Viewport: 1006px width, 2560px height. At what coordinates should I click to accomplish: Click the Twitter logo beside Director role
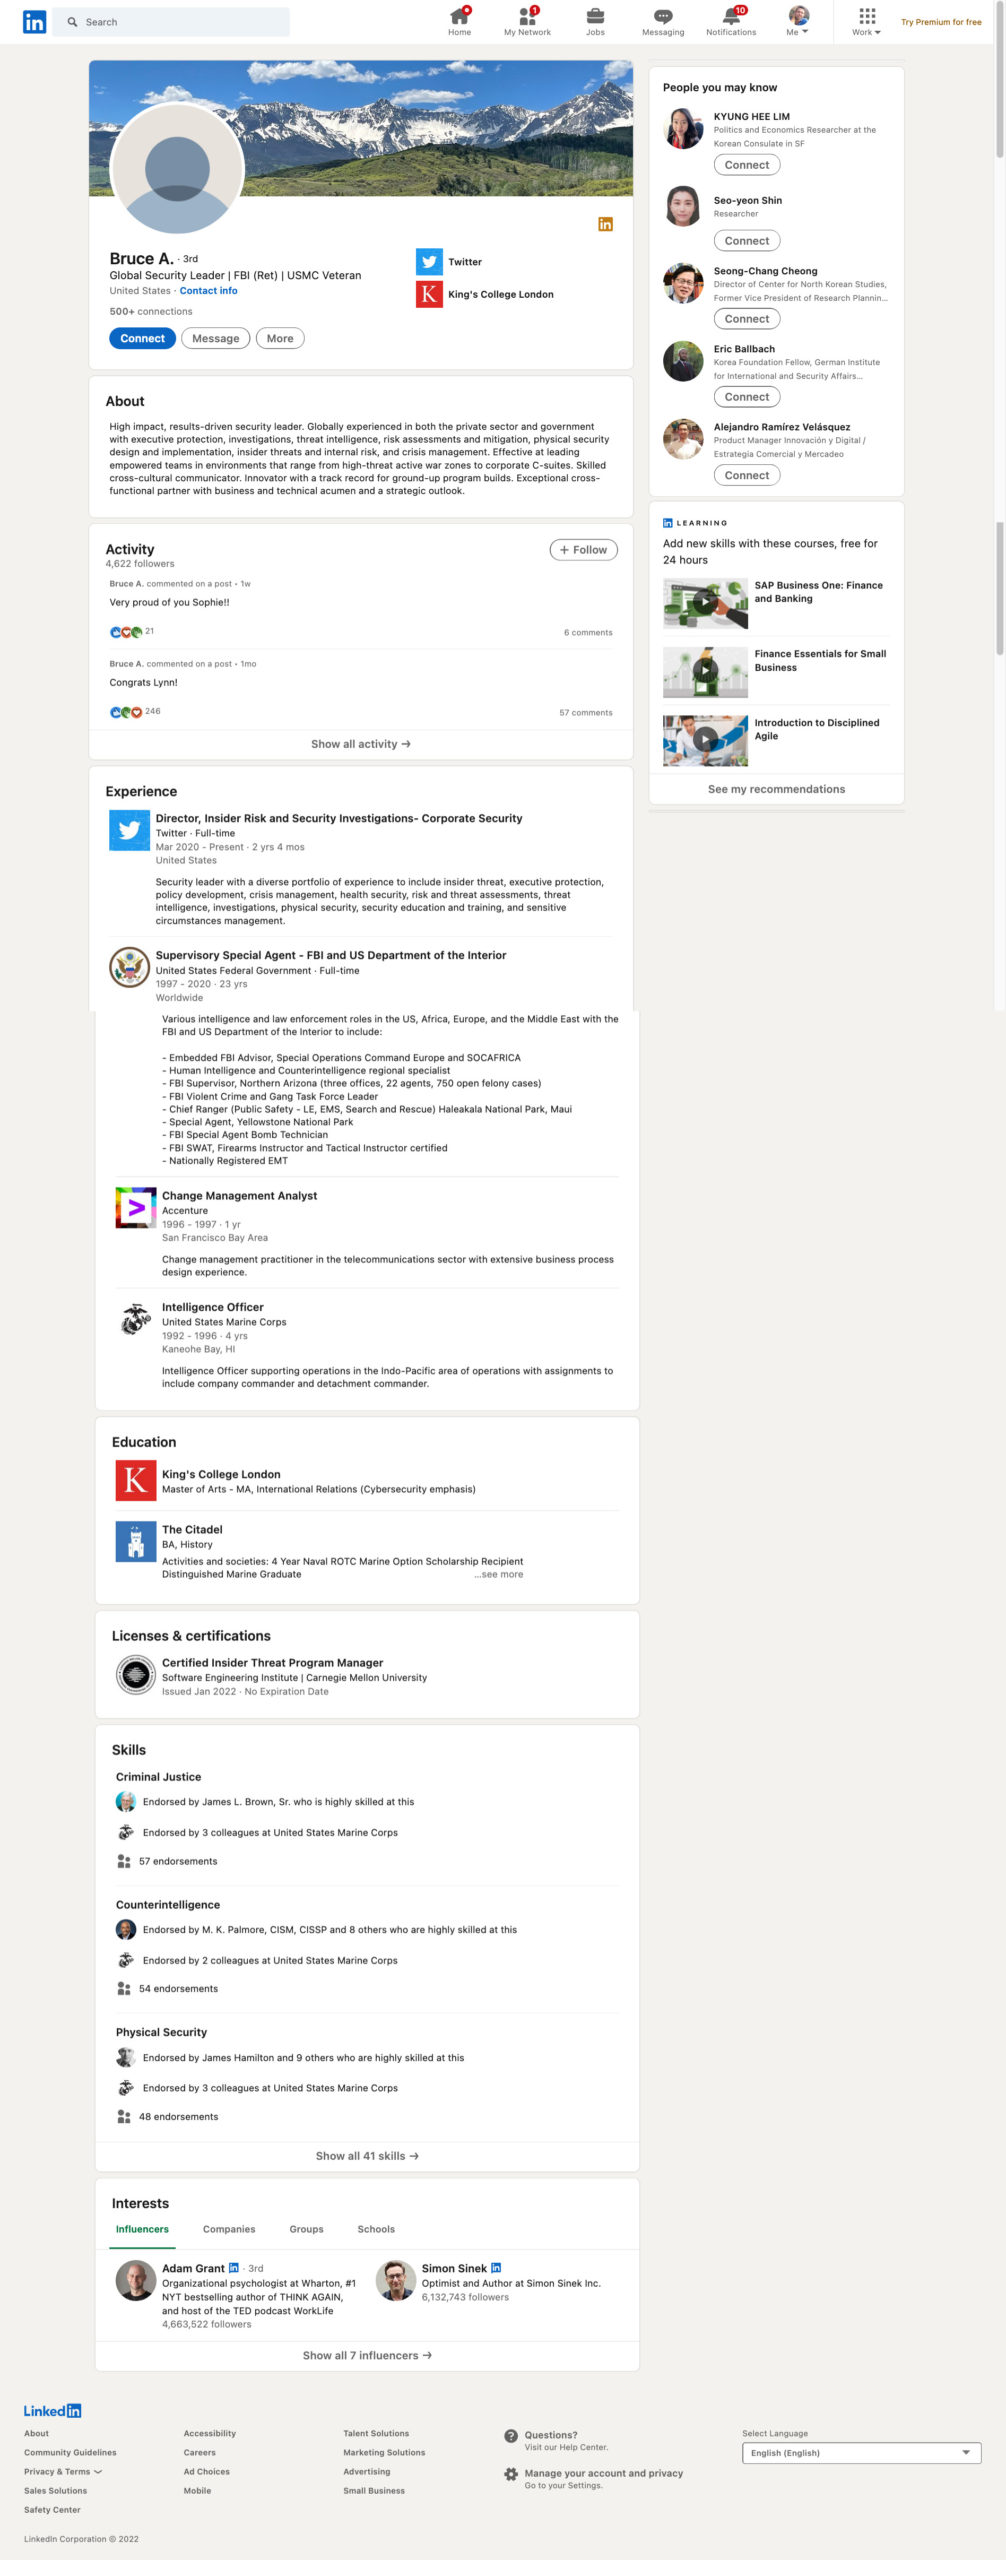pyautogui.click(x=129, y=830)
